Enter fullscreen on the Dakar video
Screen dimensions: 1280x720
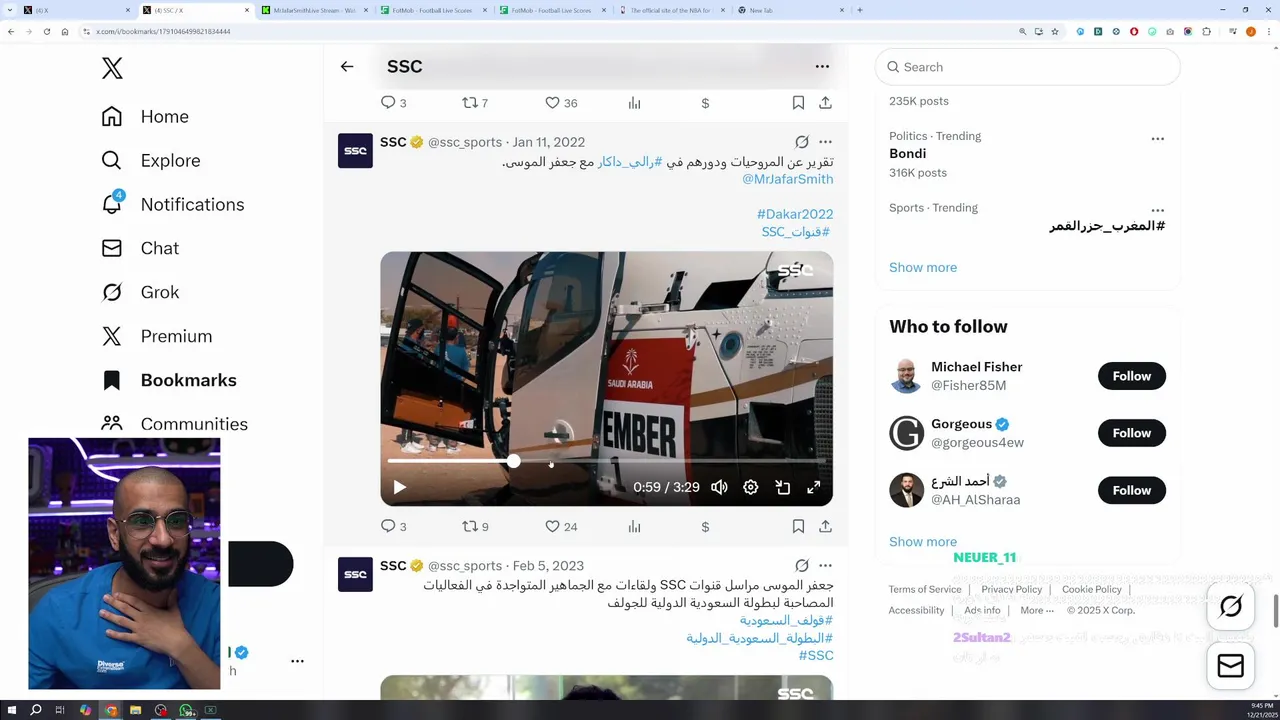[x=814, y=487]
